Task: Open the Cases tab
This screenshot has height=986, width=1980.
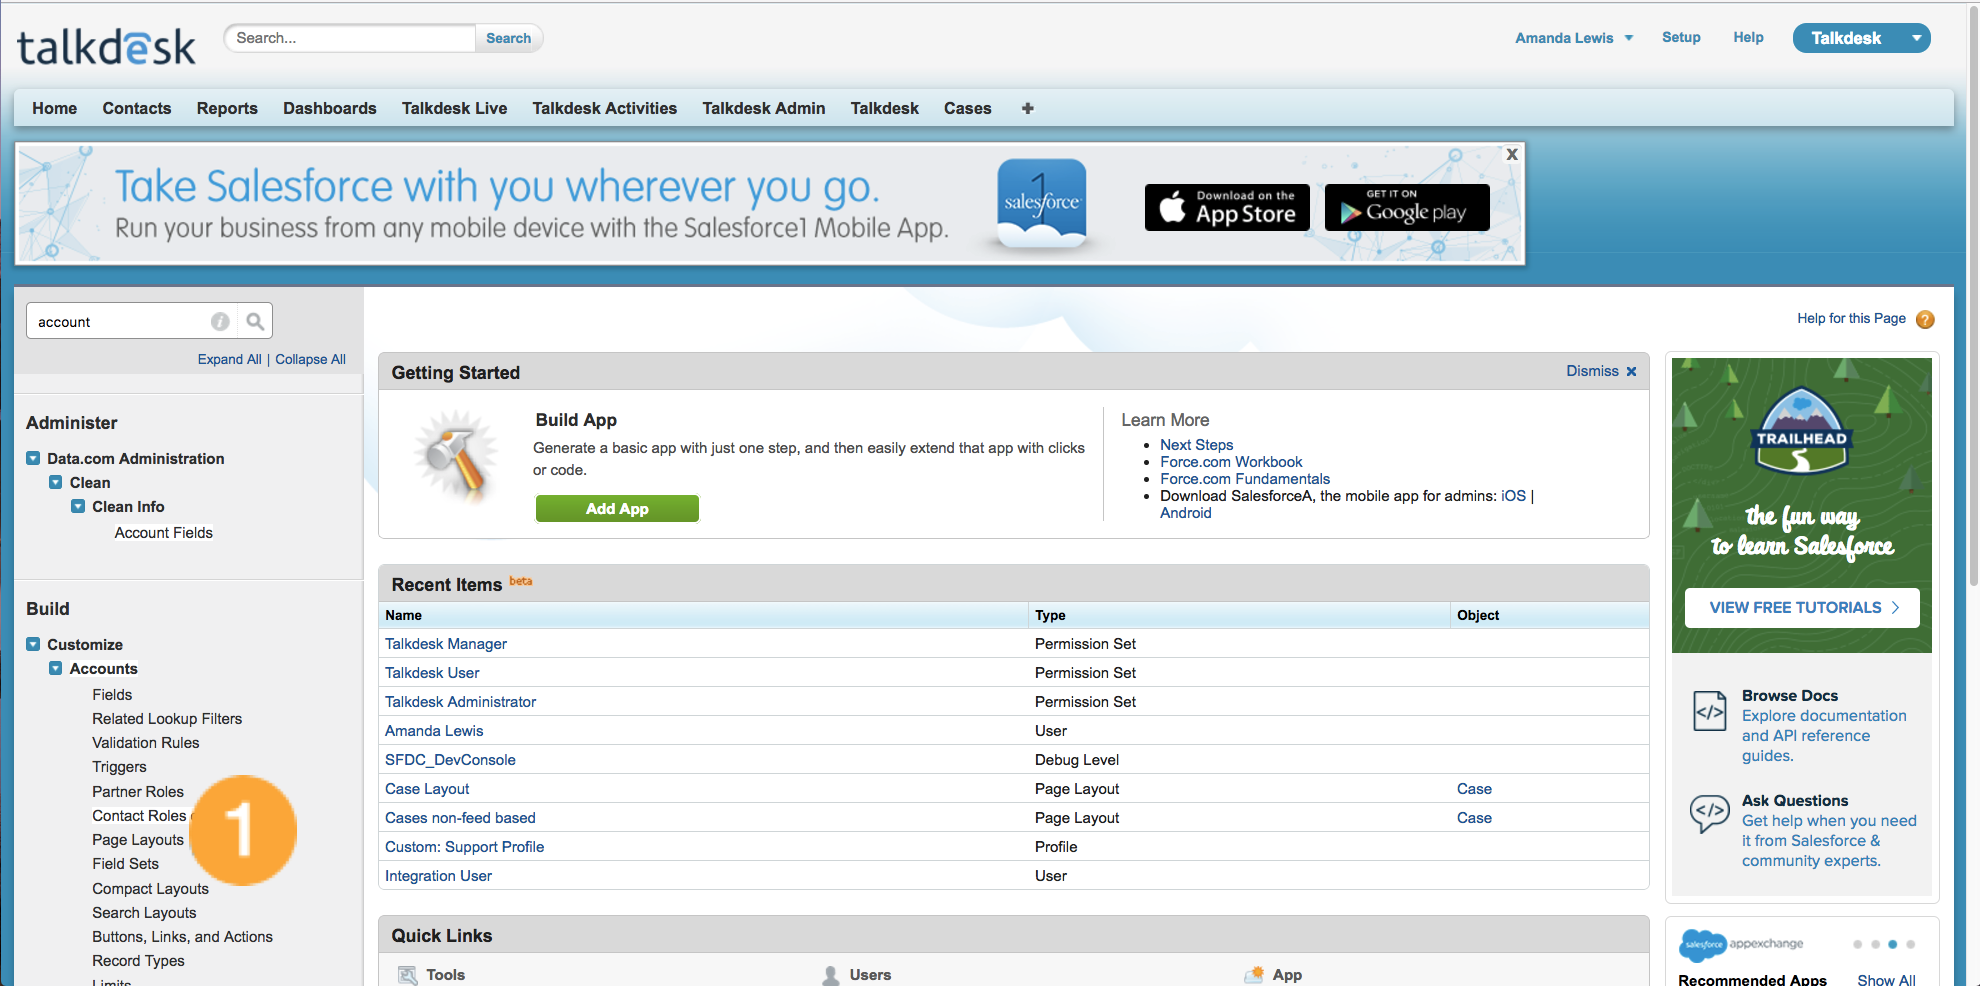Action: [x=967, y=108]
